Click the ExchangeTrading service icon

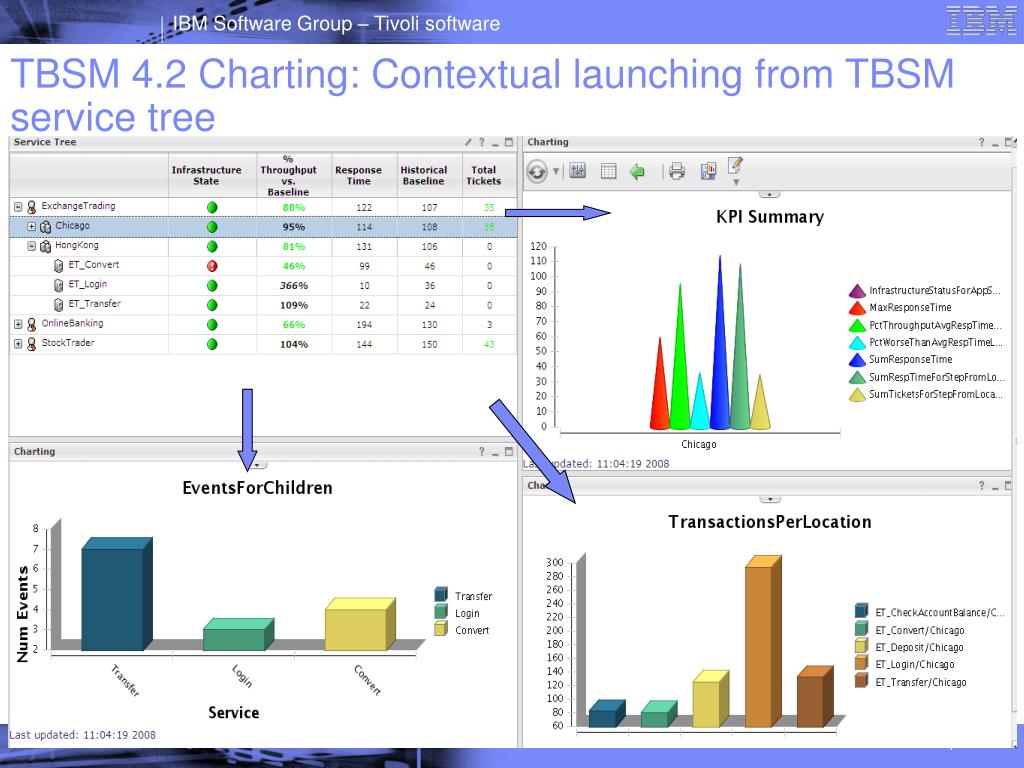(x=31, y=207)
